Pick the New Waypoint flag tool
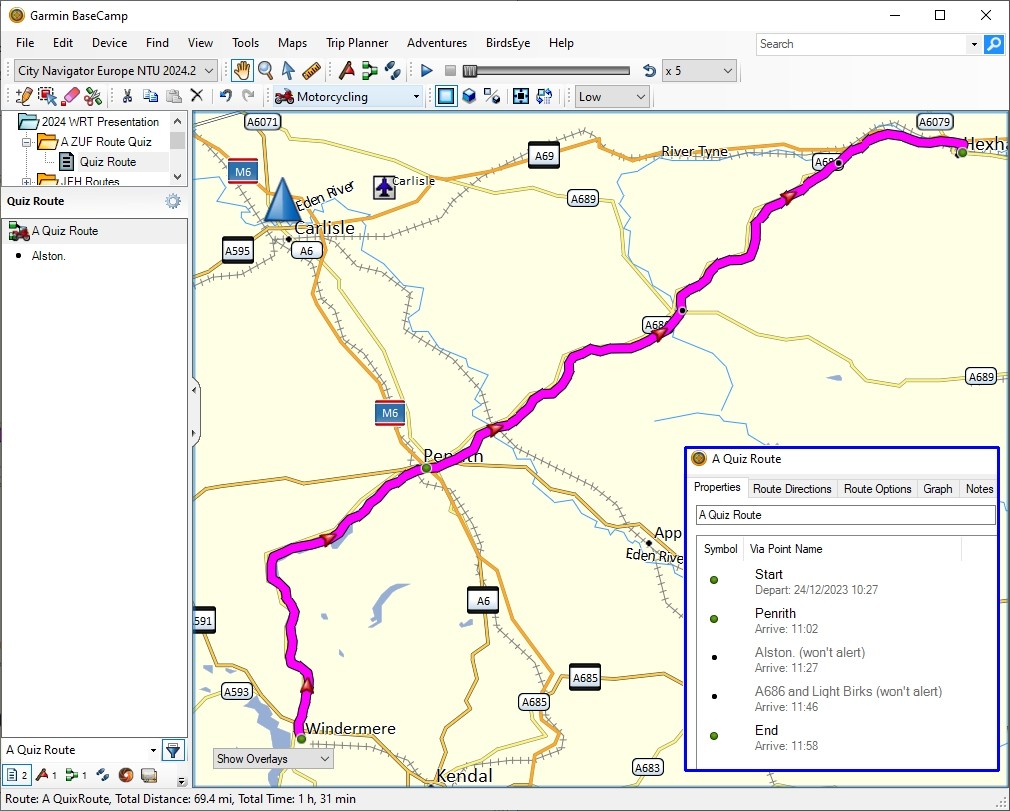The width and height of the screenshot is (1010, 811). click(x=347, y=70)
